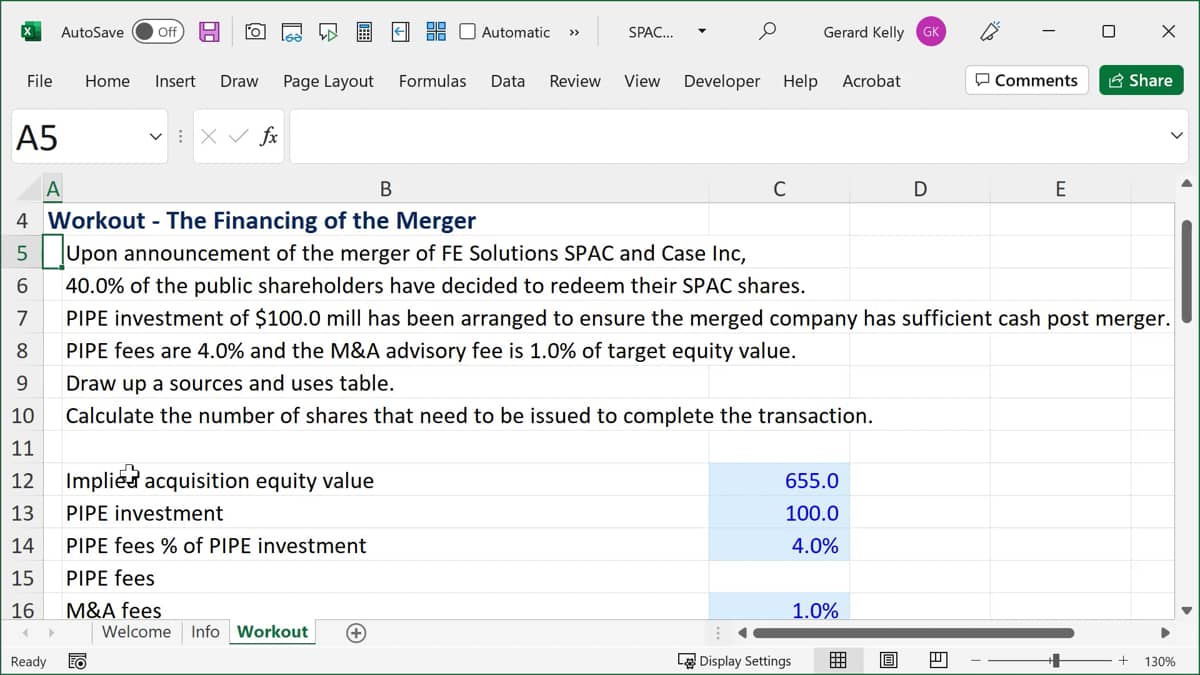Click the search magnifier icon
Screen dimensions: 1200x675
[767, 32]
